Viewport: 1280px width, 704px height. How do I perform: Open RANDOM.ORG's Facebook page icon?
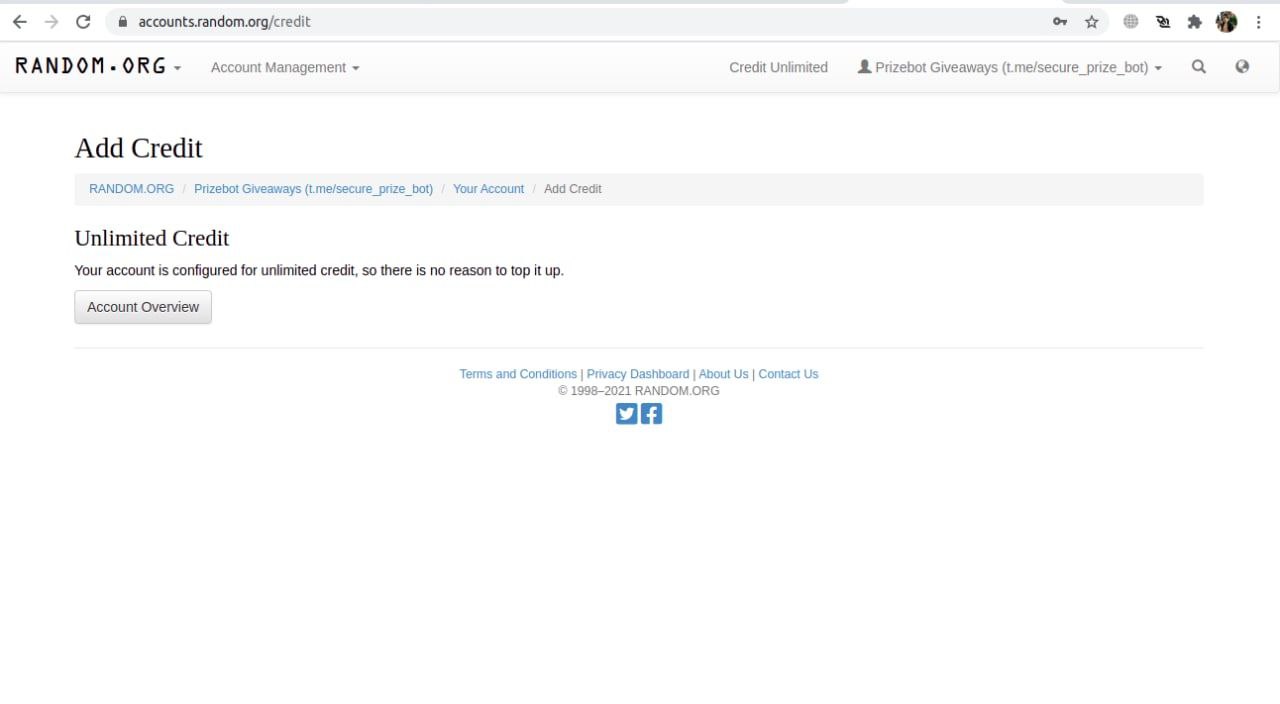651,413
